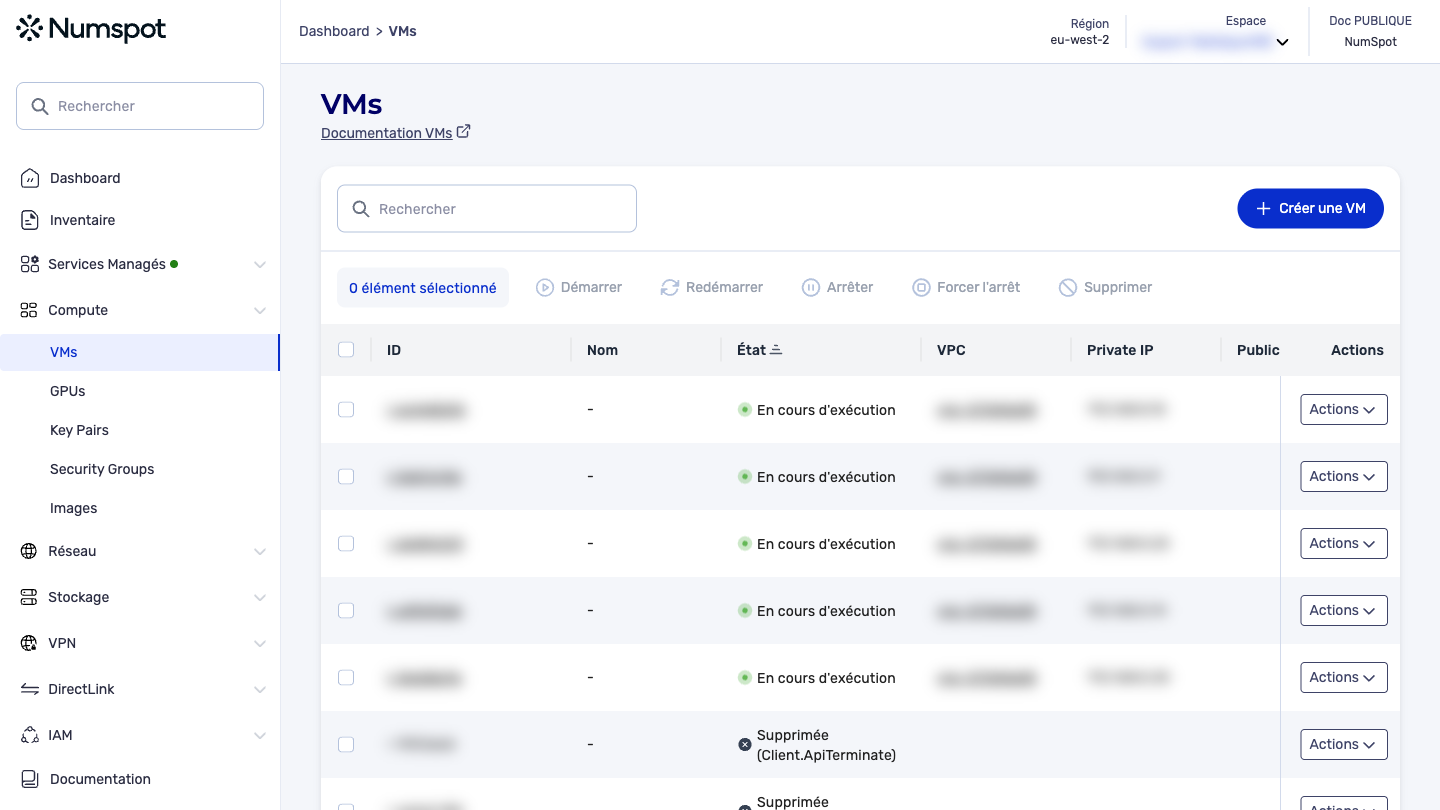This screenshot has height=810, width=1440.
Task: Click the Numspot logo
Action: 91,29
